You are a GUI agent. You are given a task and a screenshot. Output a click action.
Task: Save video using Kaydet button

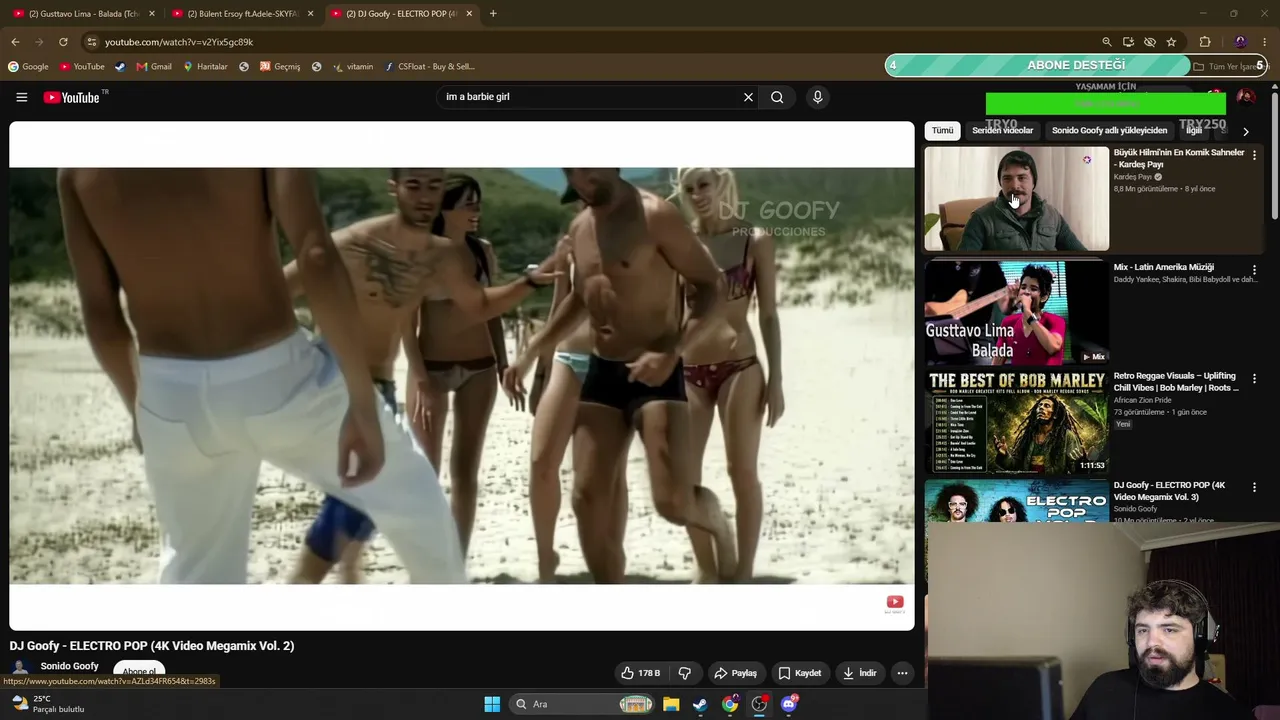tap(800, 673)
